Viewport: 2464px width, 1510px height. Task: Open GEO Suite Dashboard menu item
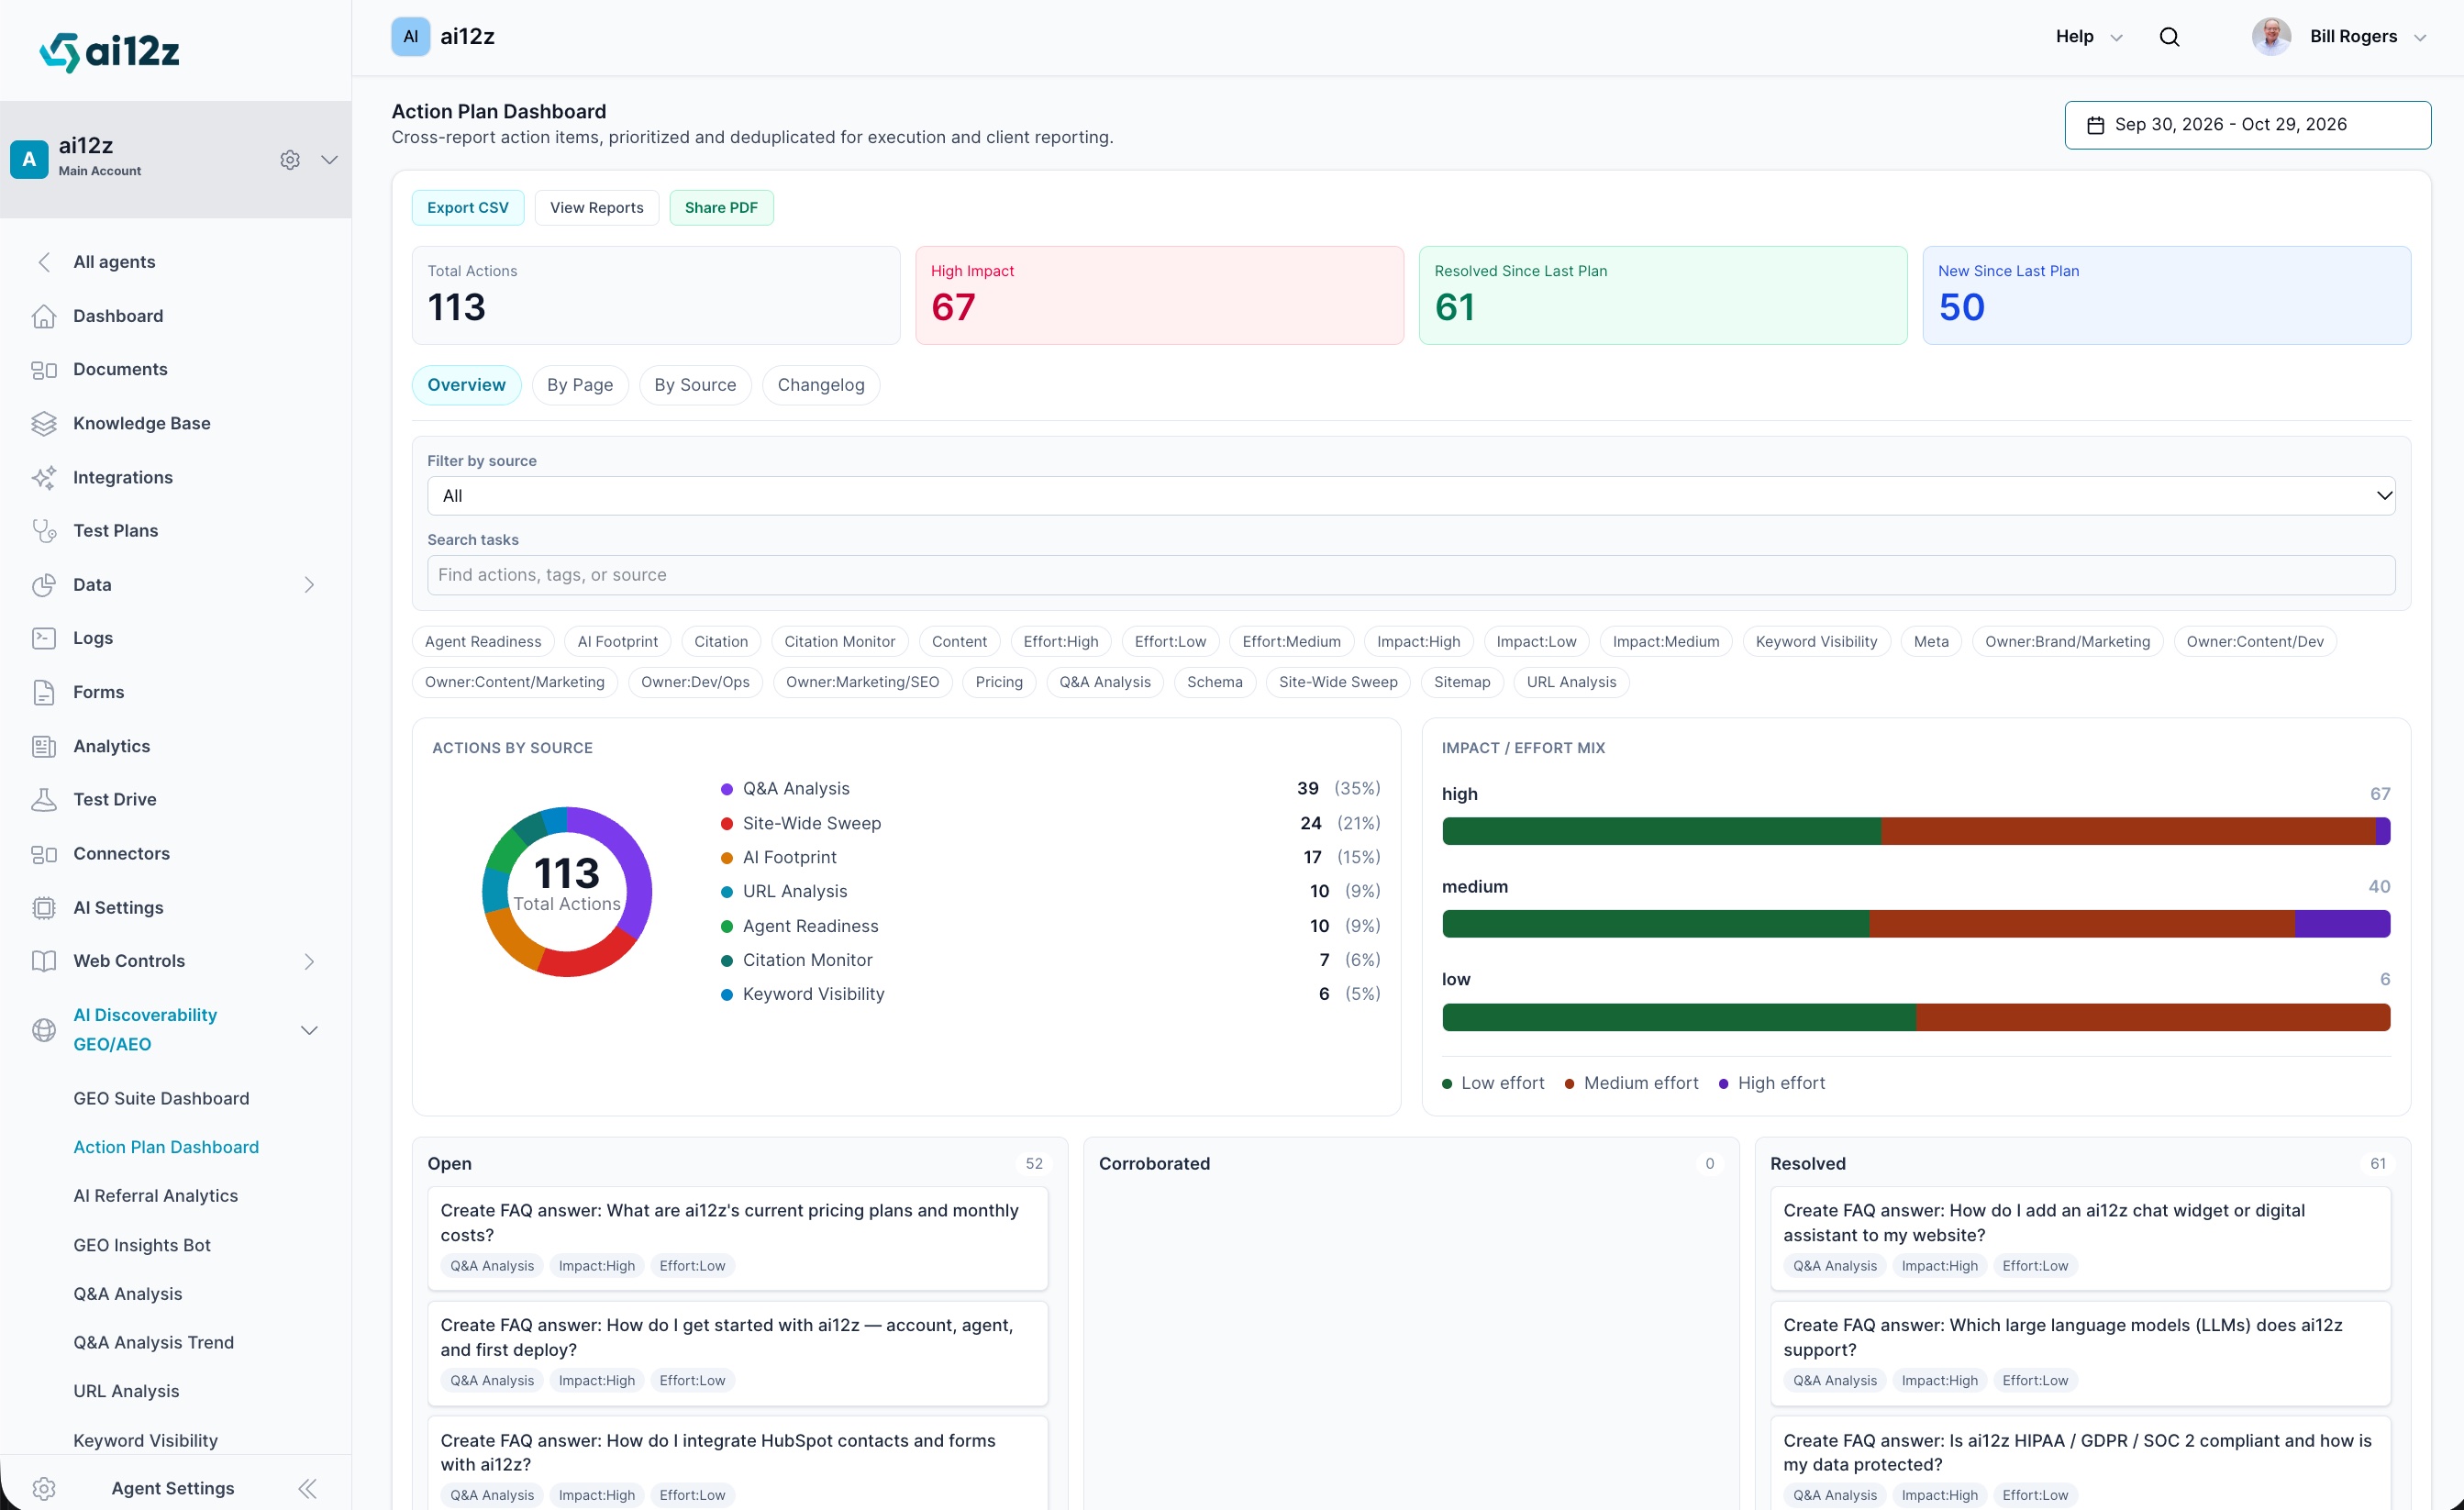pos(161,1098)
